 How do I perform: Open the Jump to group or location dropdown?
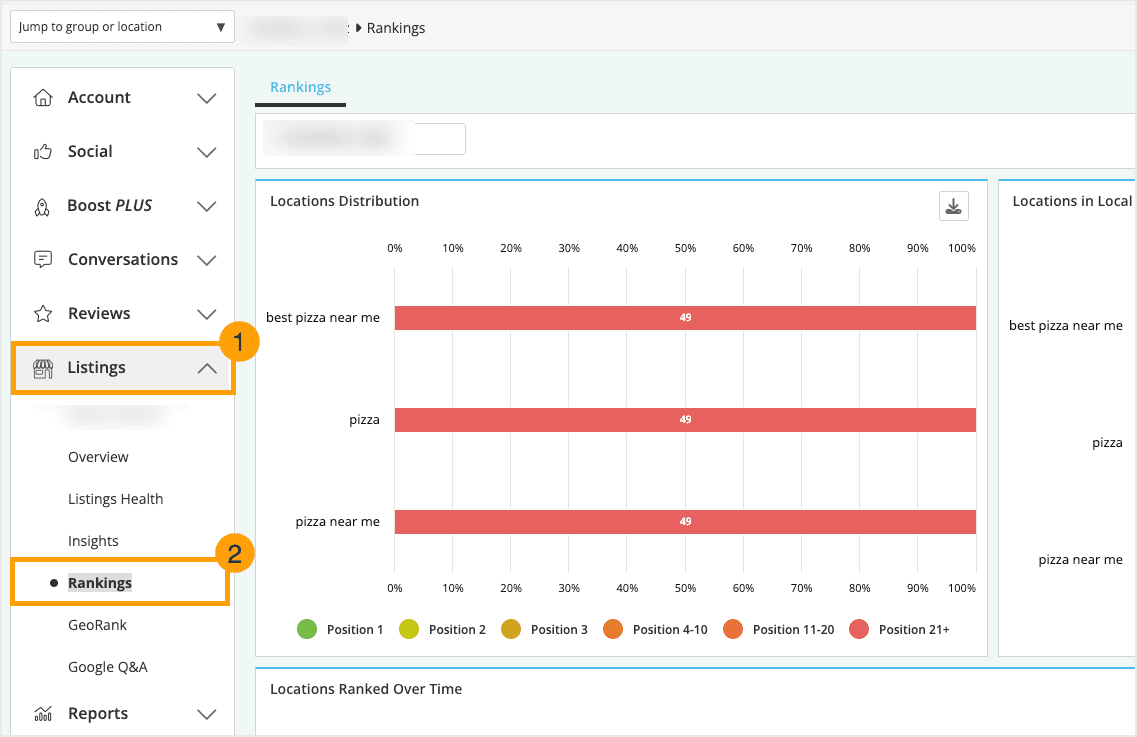[x=121, y=27]
